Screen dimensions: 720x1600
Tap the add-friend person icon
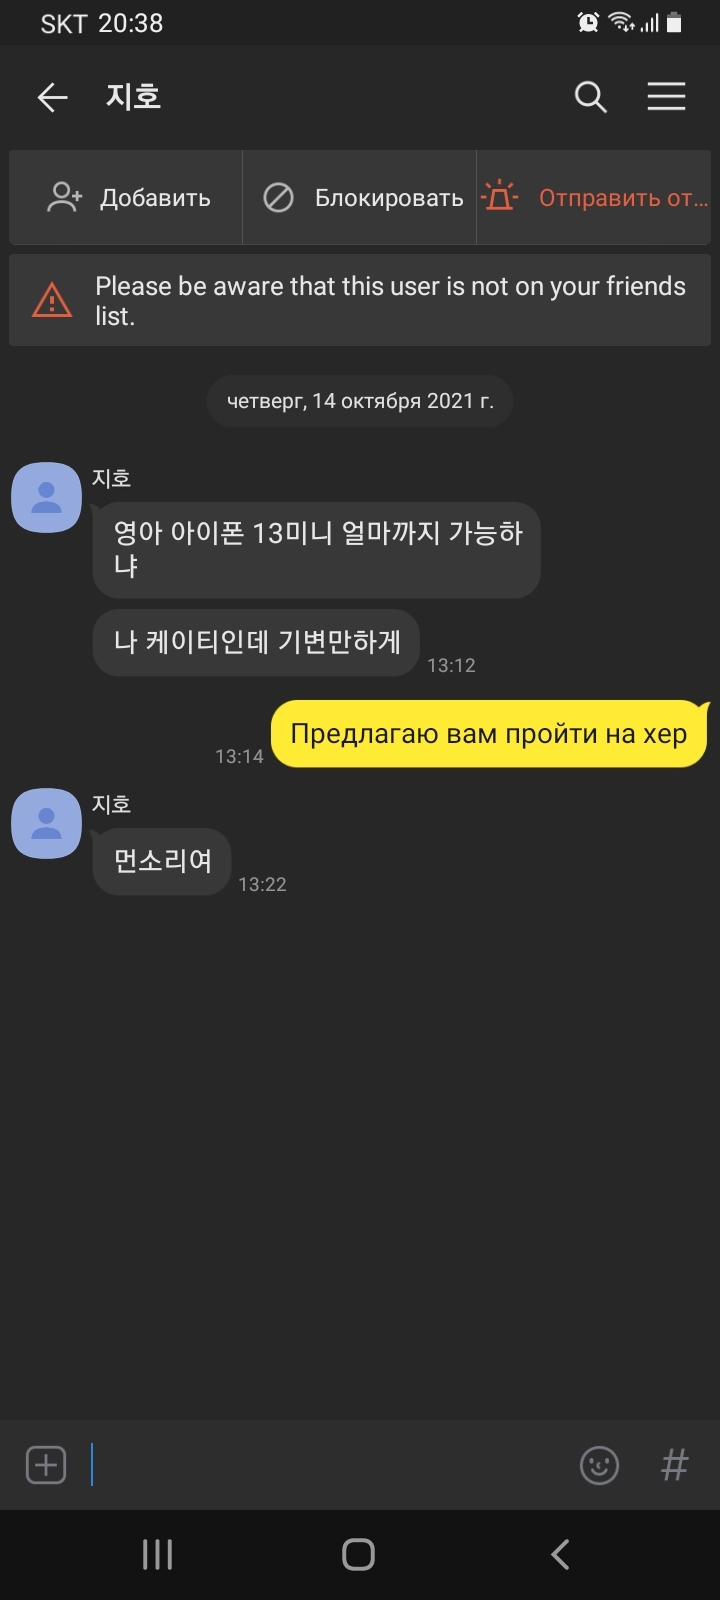[x=65, y=197]
